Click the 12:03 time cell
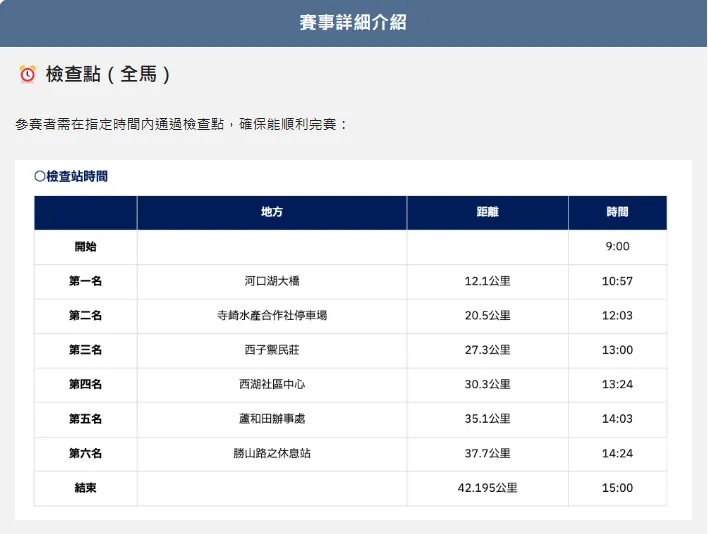This screenshot has width=708, height=534. coord(617,316)
